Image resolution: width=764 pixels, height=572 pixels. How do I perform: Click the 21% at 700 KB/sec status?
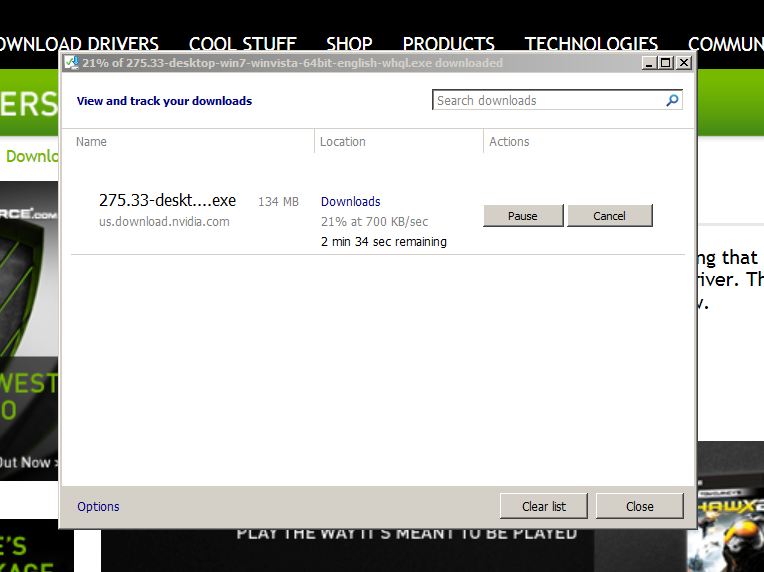tap(374, 222)
